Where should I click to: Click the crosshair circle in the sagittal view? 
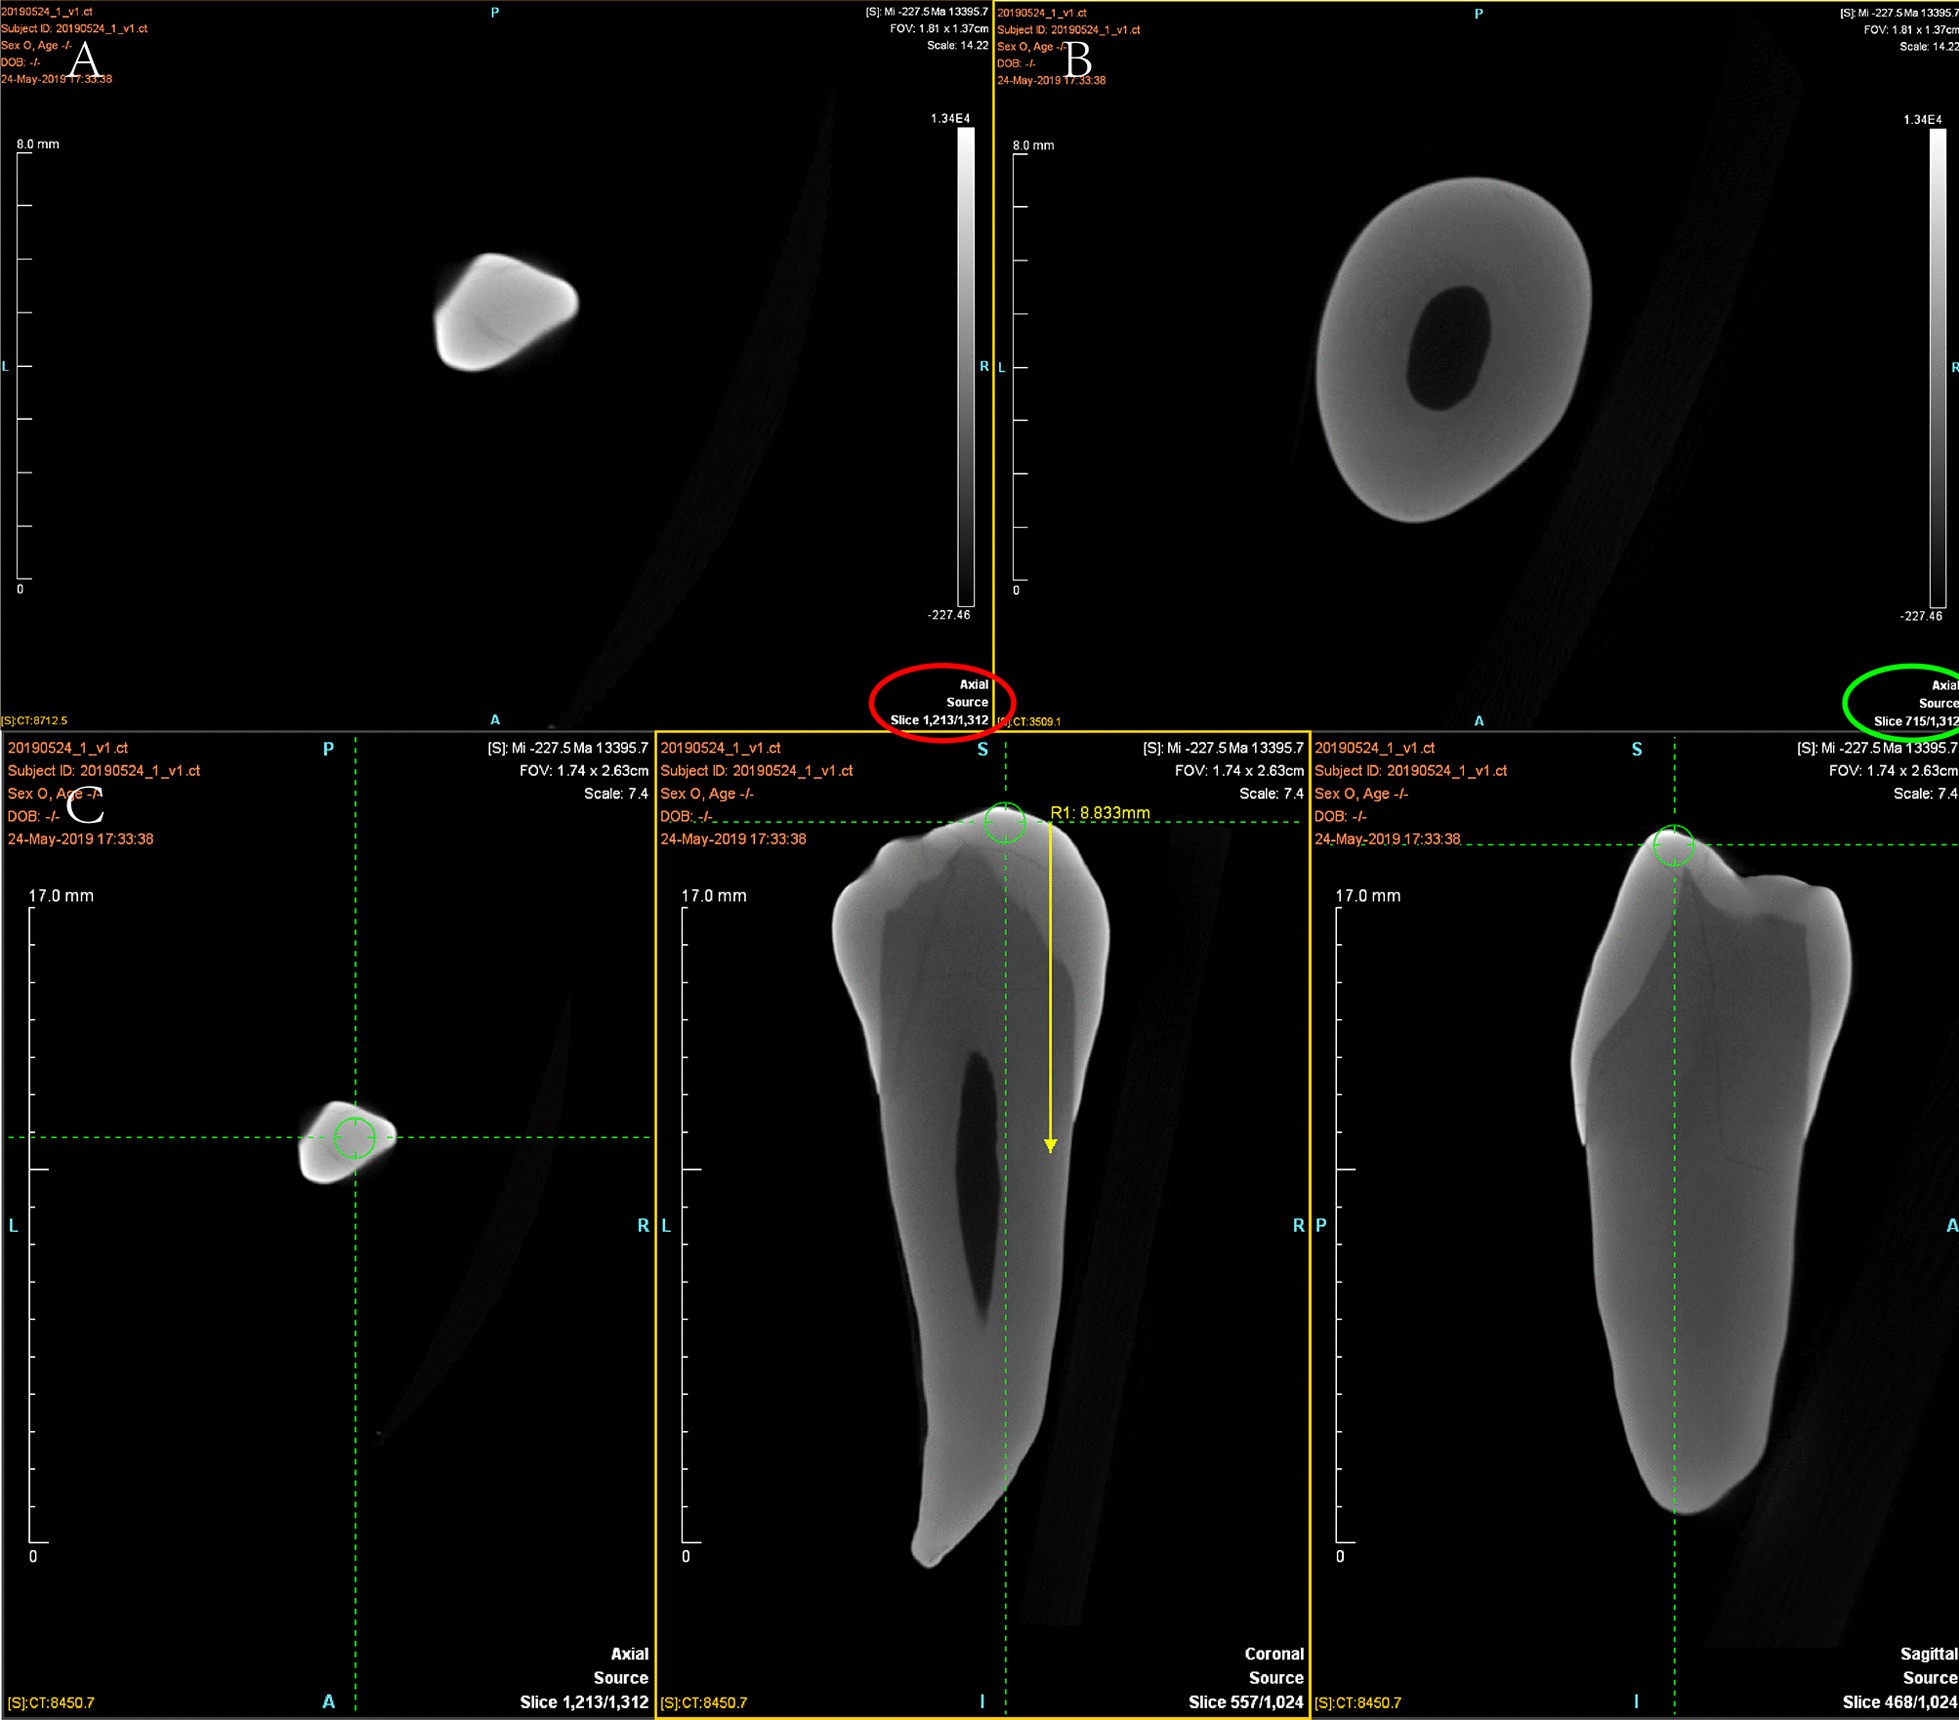(1673, 845)
